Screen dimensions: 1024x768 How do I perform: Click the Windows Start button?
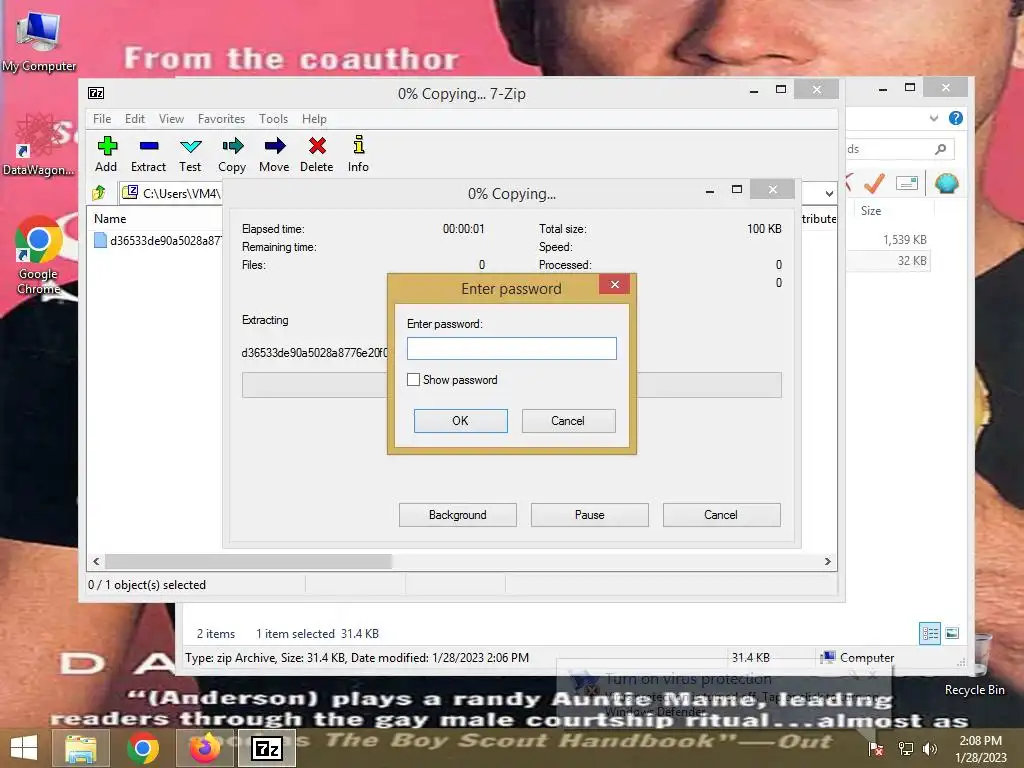click(x=24, y=748)
